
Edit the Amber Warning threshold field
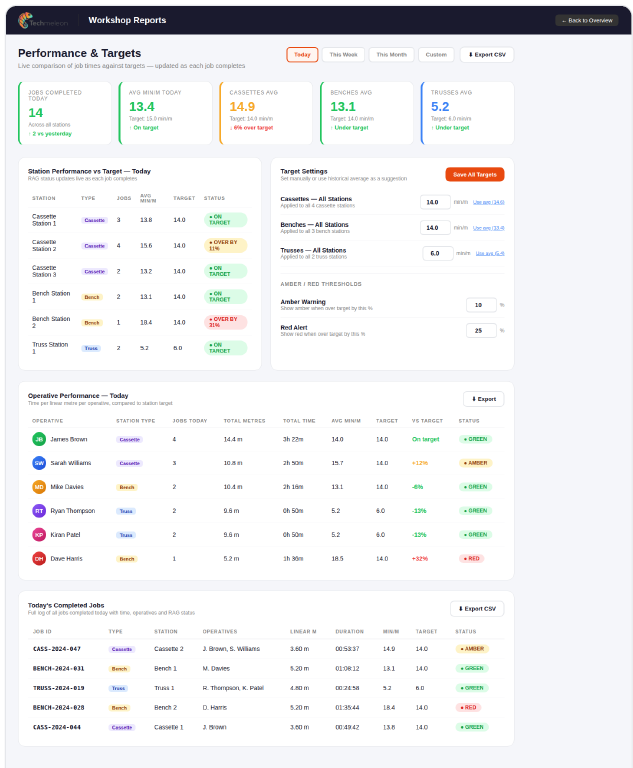click(481, 305)
